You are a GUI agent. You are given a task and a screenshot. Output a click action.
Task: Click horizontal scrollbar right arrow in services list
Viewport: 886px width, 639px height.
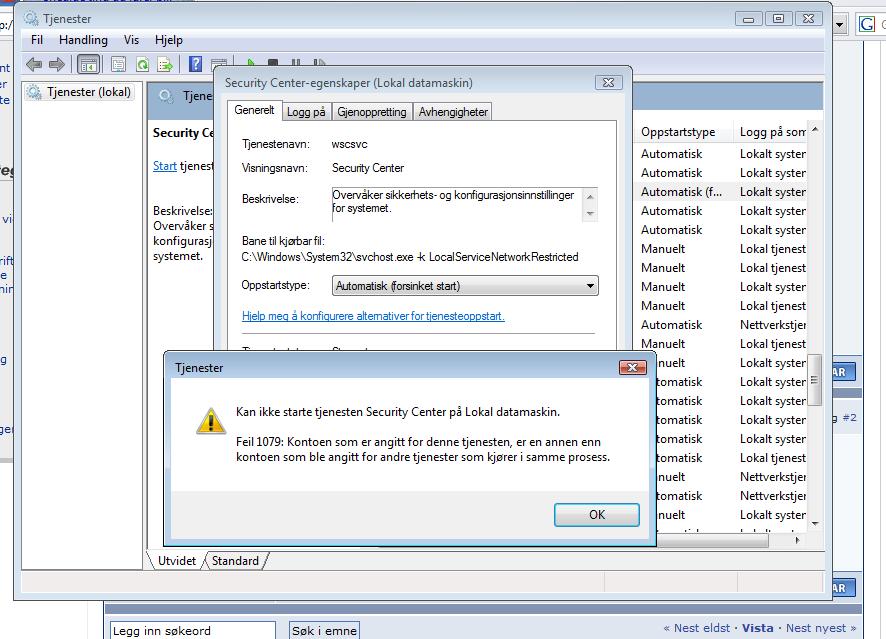[797, 540]
